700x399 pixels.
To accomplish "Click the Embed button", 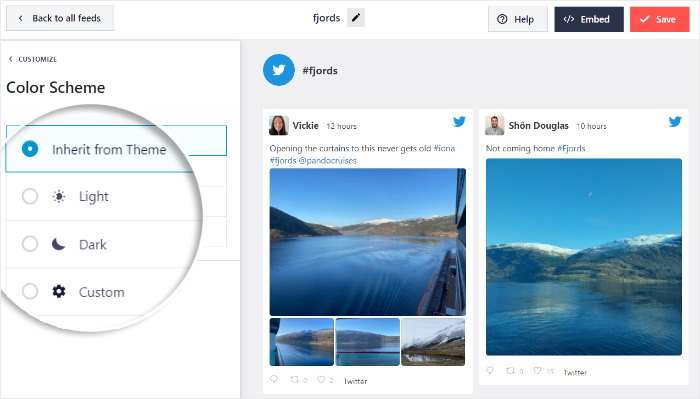I will coord(589,19).
